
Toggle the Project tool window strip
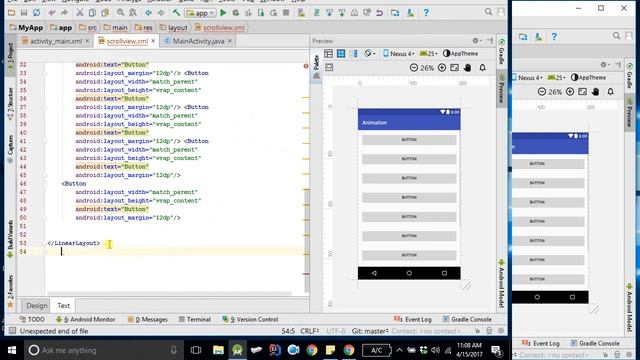(10, 57)
